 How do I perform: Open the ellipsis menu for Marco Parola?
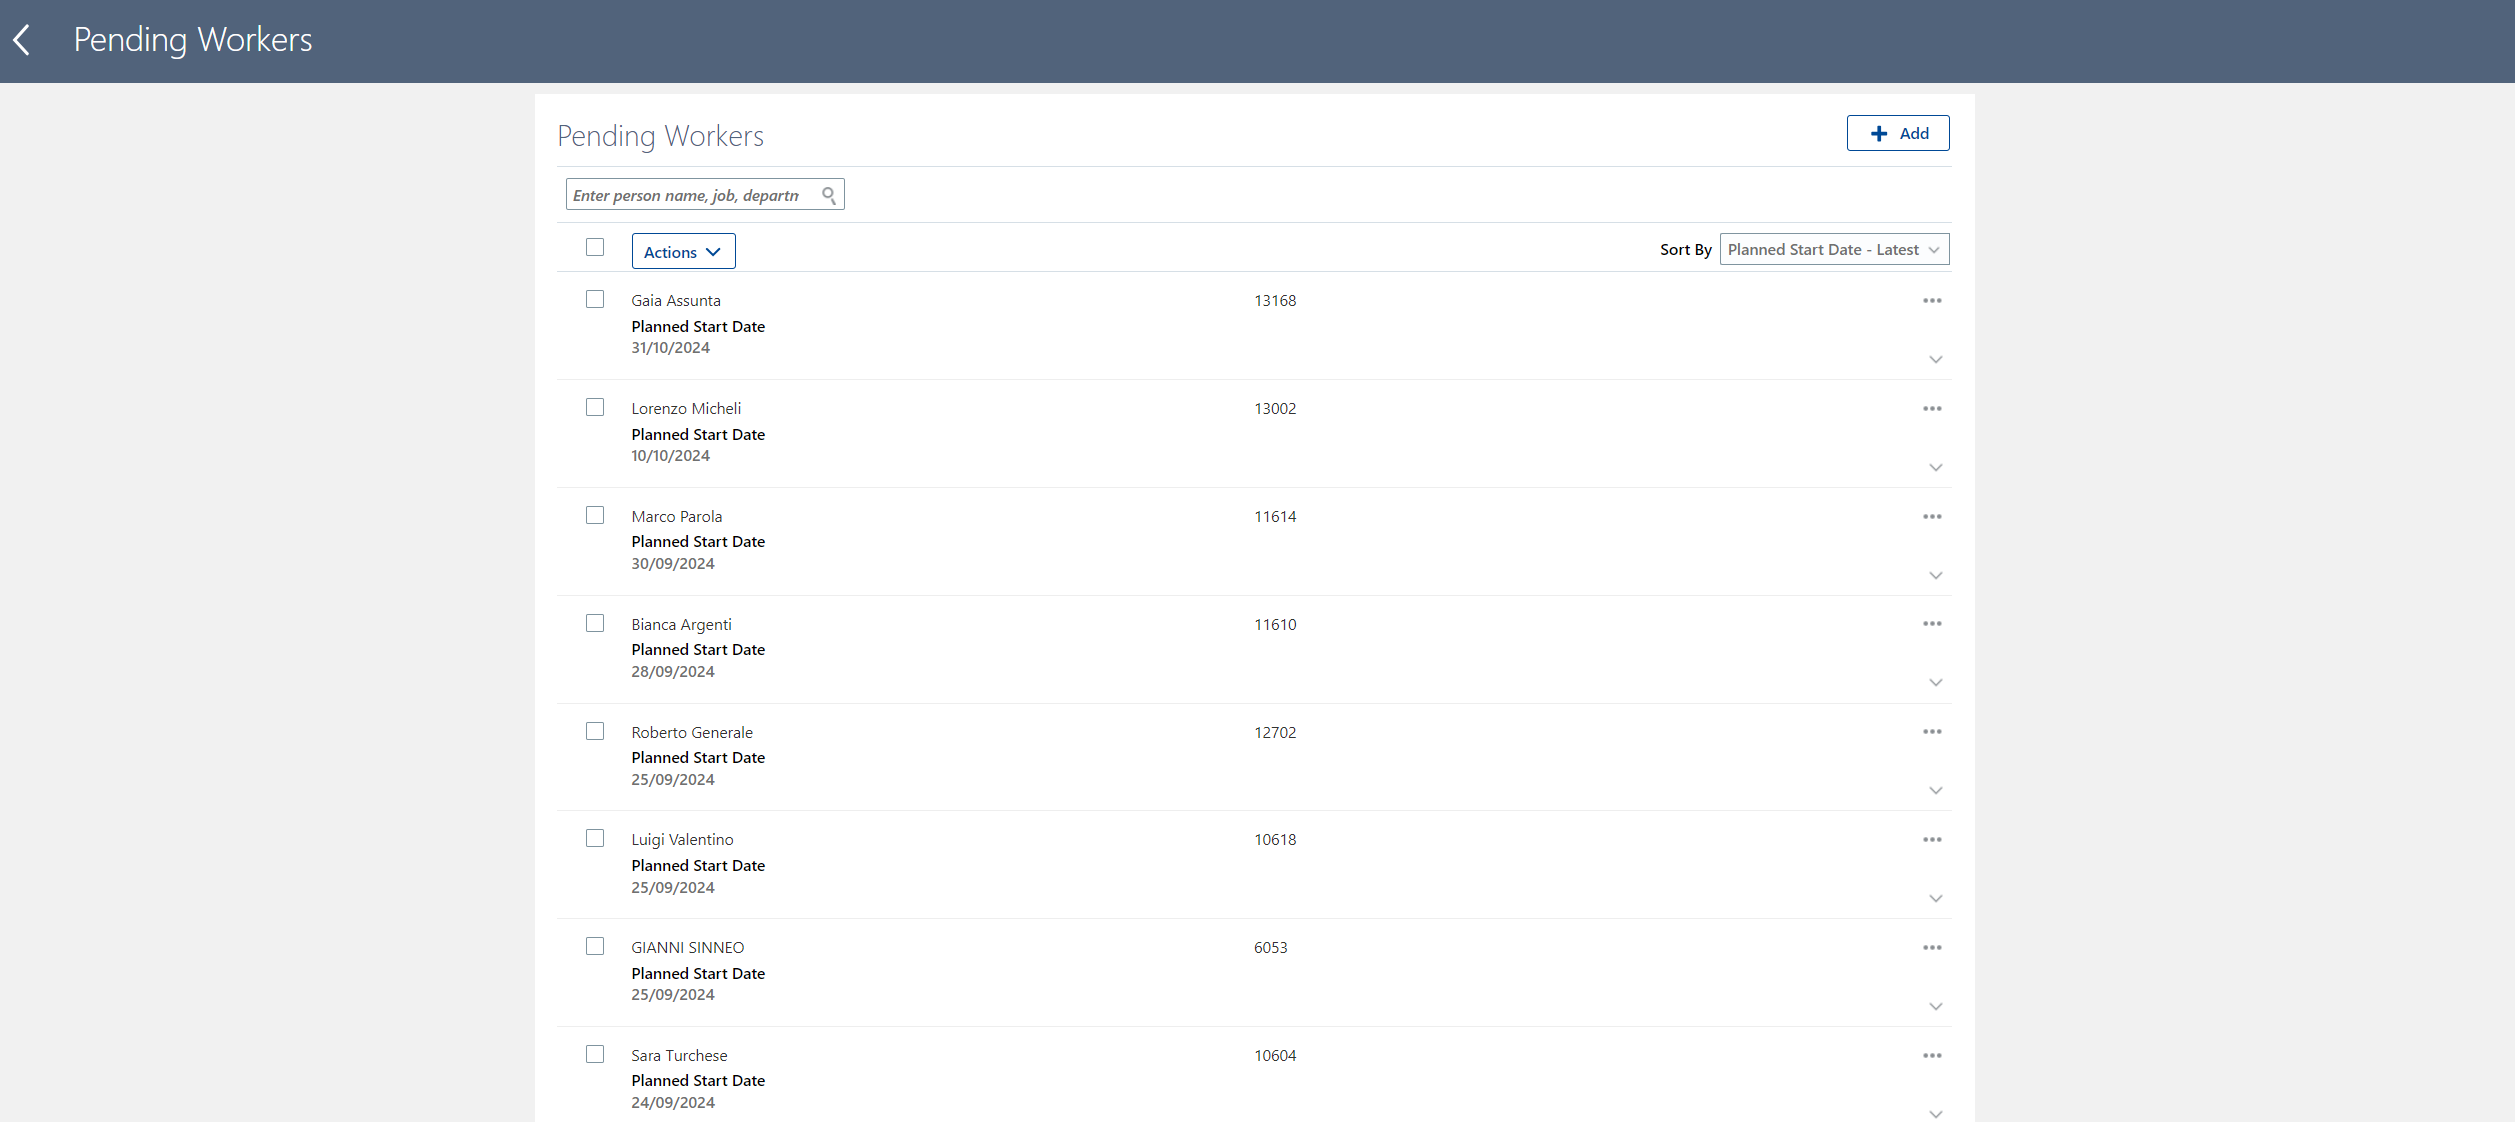click(1932, 516)
